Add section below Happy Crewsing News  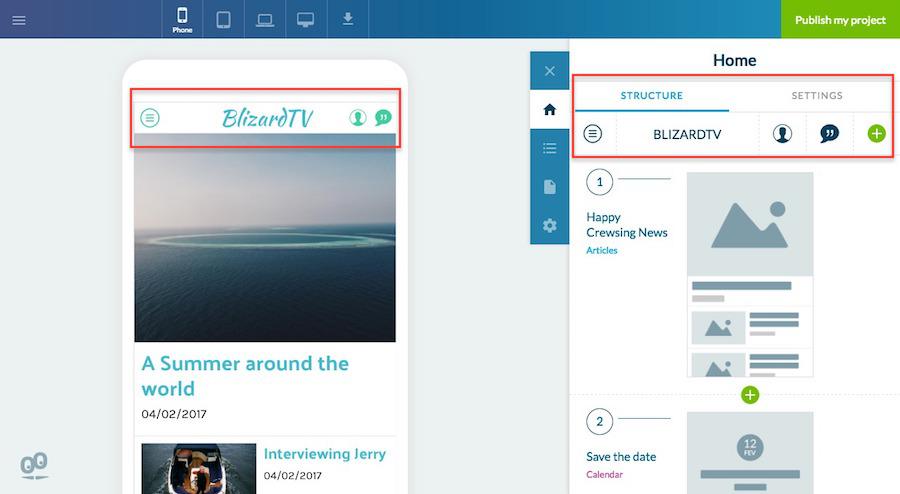click(750, 395)
